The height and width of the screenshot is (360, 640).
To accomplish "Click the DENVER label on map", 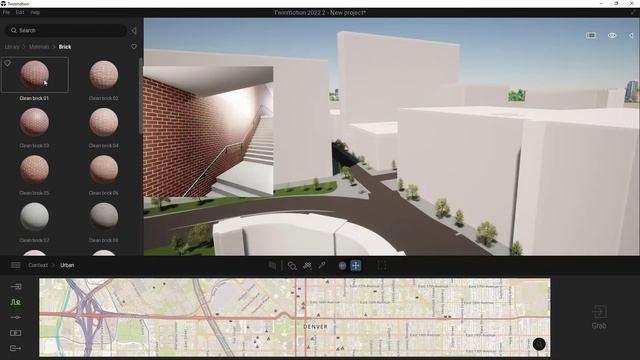I will 316,327.
